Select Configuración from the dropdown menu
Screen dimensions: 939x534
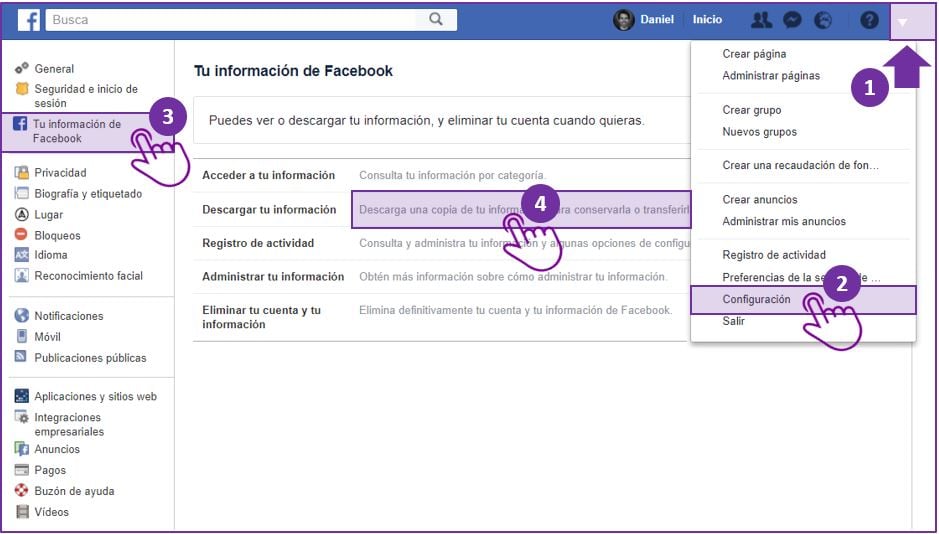(803, 300)
